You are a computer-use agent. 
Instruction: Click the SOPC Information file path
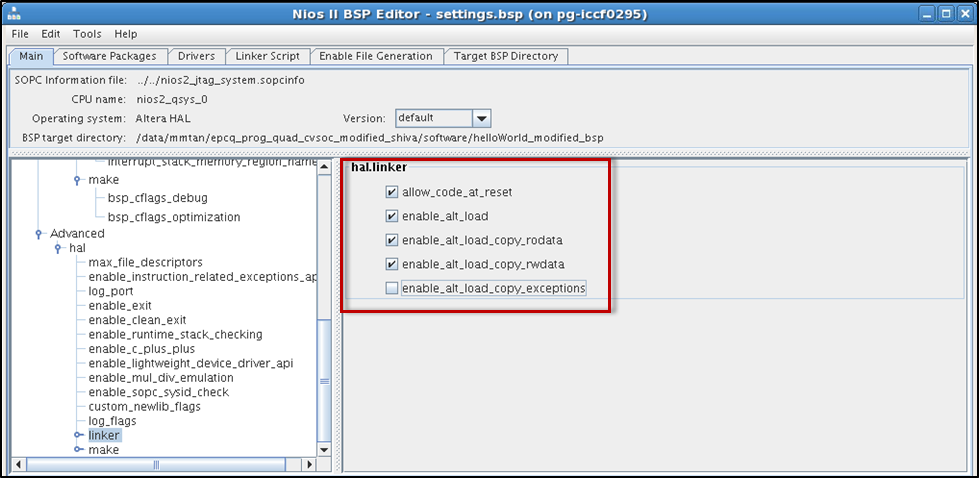click(220, 80)
